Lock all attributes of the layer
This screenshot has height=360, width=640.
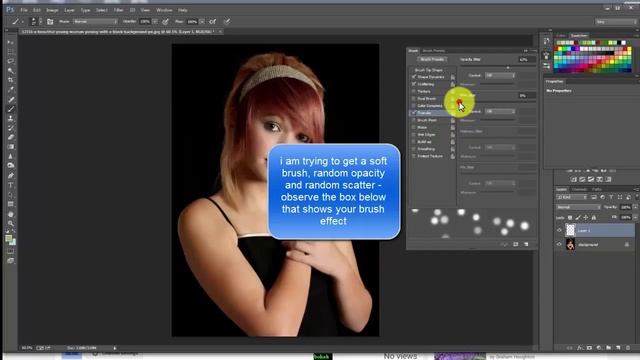coord(594,218)
